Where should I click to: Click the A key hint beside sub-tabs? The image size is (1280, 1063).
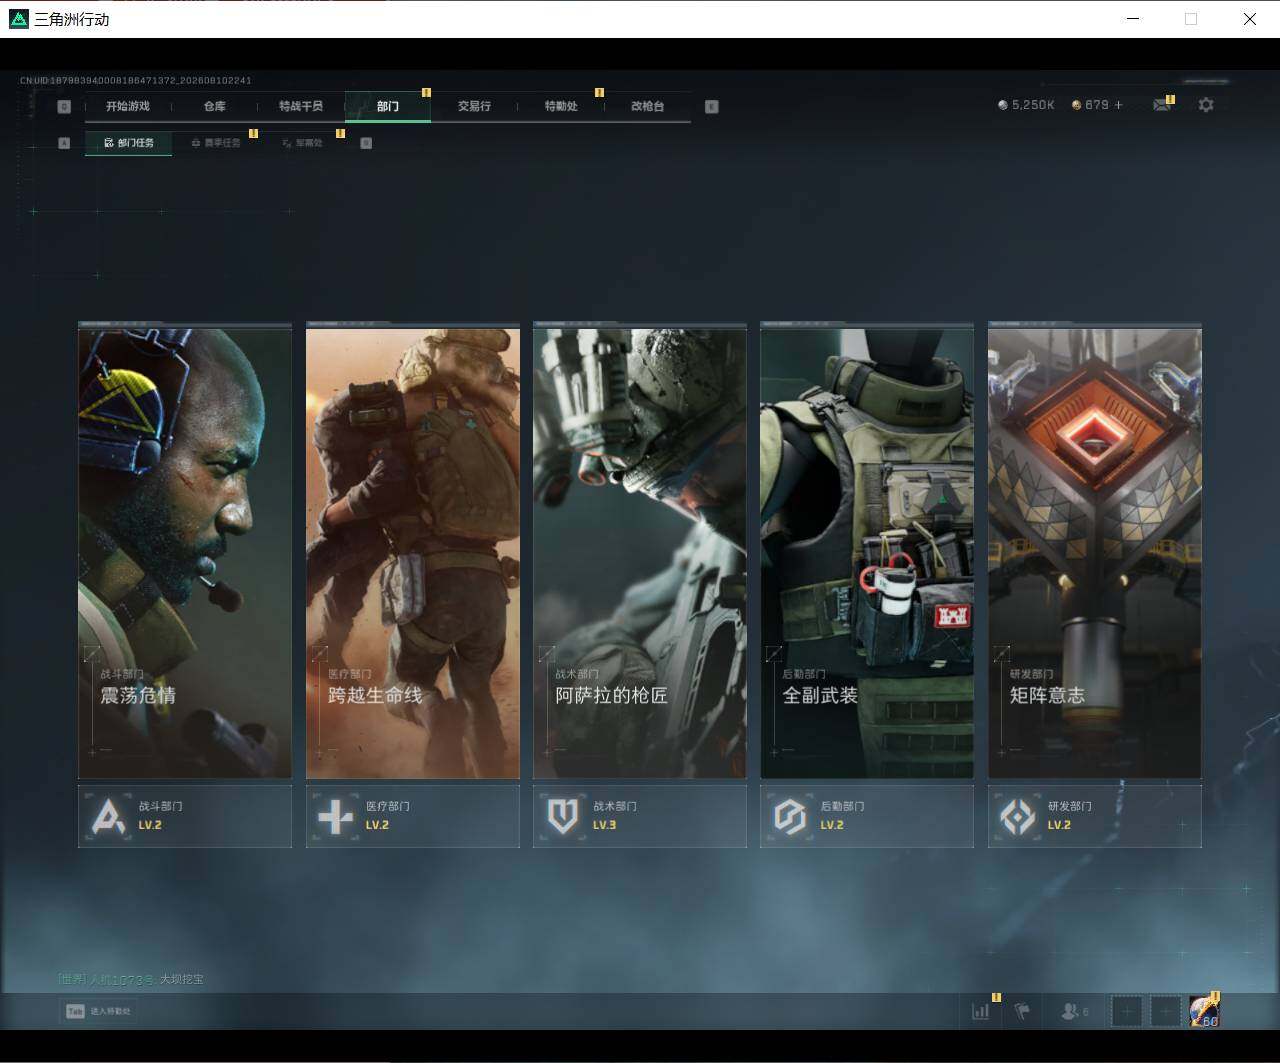(64, 143)
